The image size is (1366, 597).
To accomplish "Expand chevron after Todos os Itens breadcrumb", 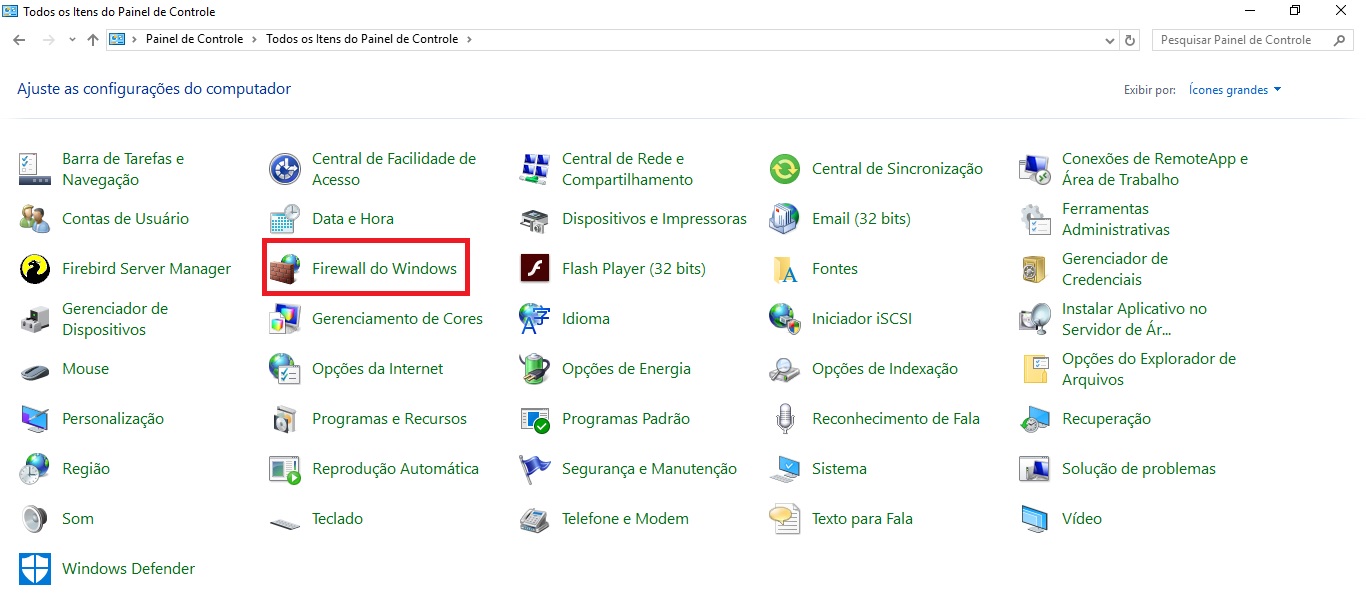I will click(x=469, y=39).
